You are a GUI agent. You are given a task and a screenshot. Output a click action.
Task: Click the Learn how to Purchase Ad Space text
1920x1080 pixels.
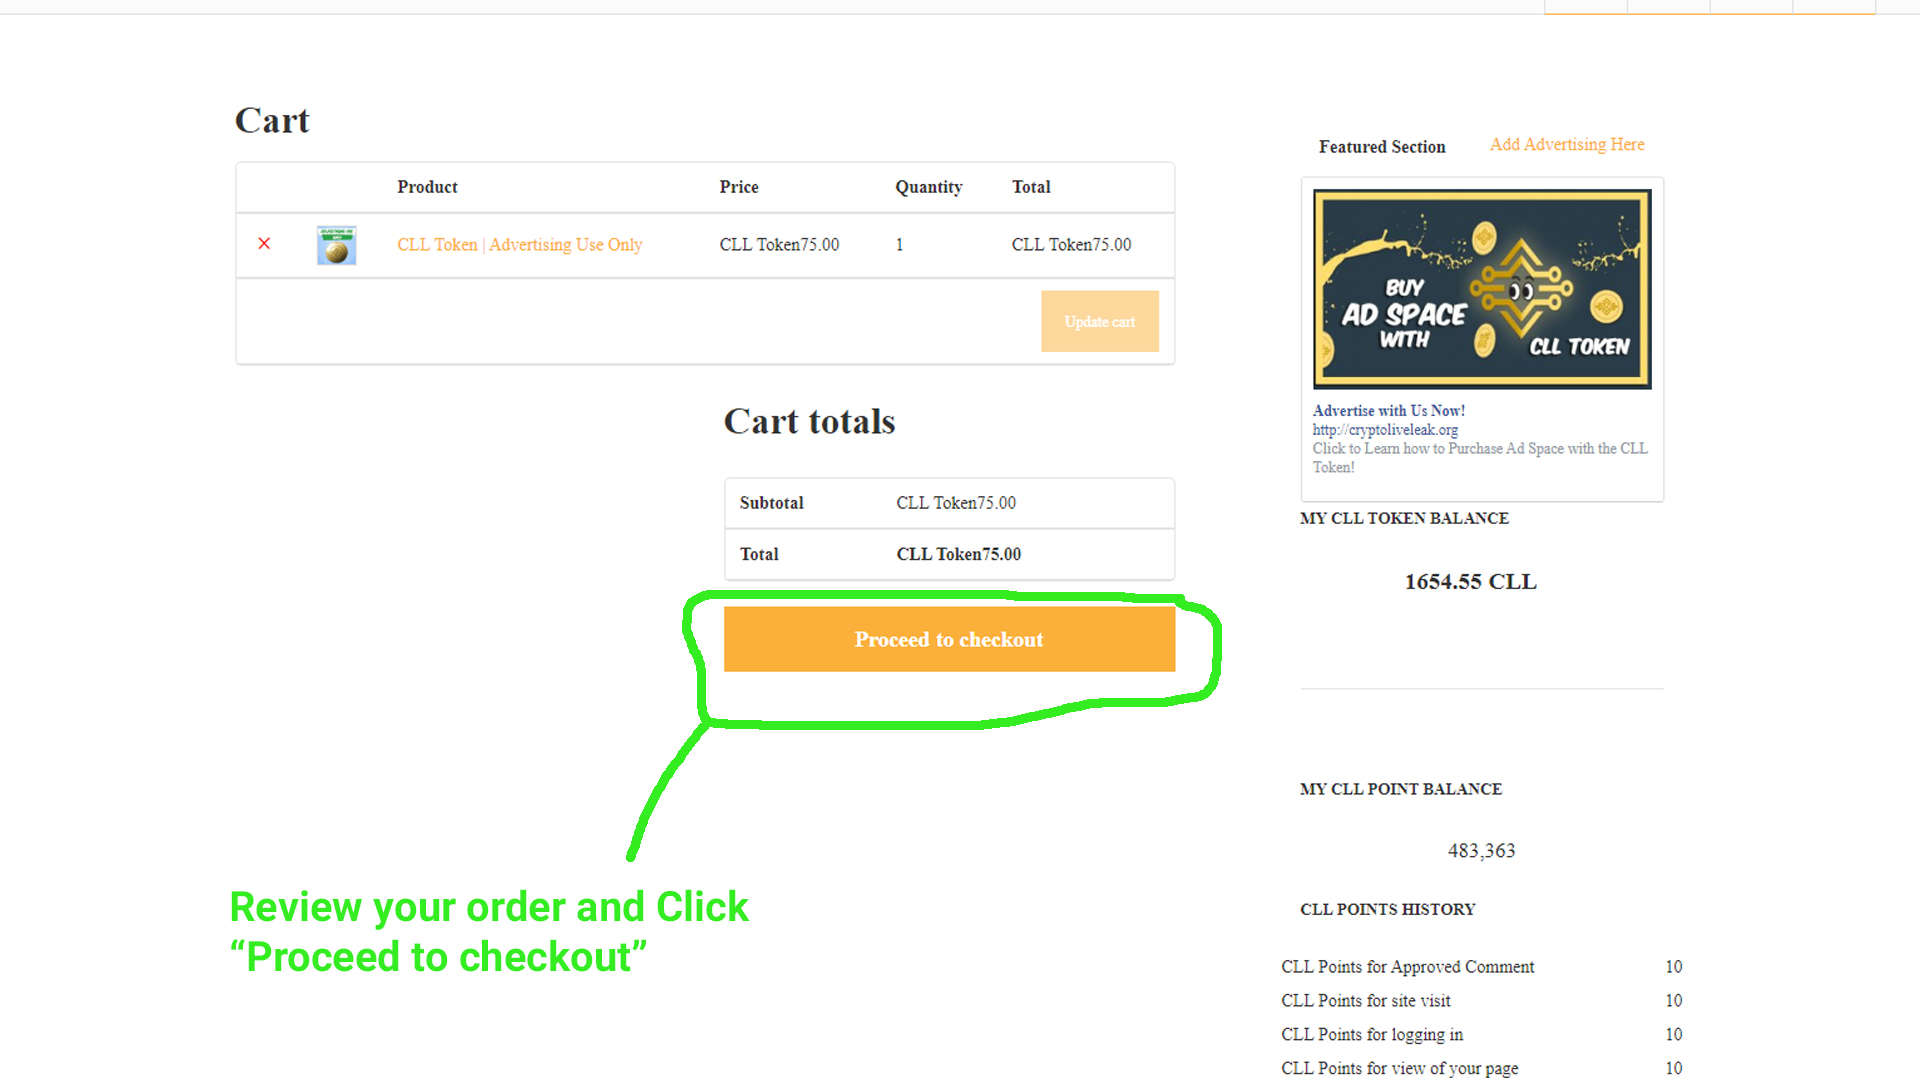pyautogui.click(x=1480, y=458)
